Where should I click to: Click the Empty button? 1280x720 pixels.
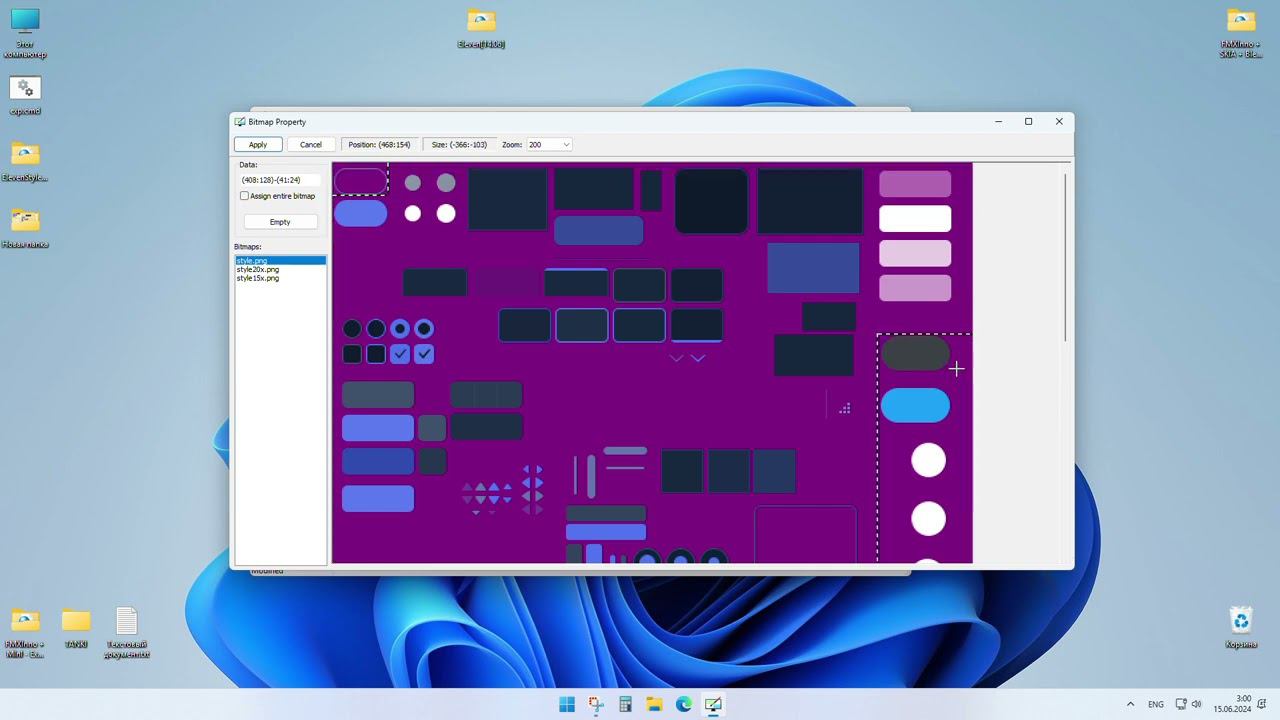point(280,222)
